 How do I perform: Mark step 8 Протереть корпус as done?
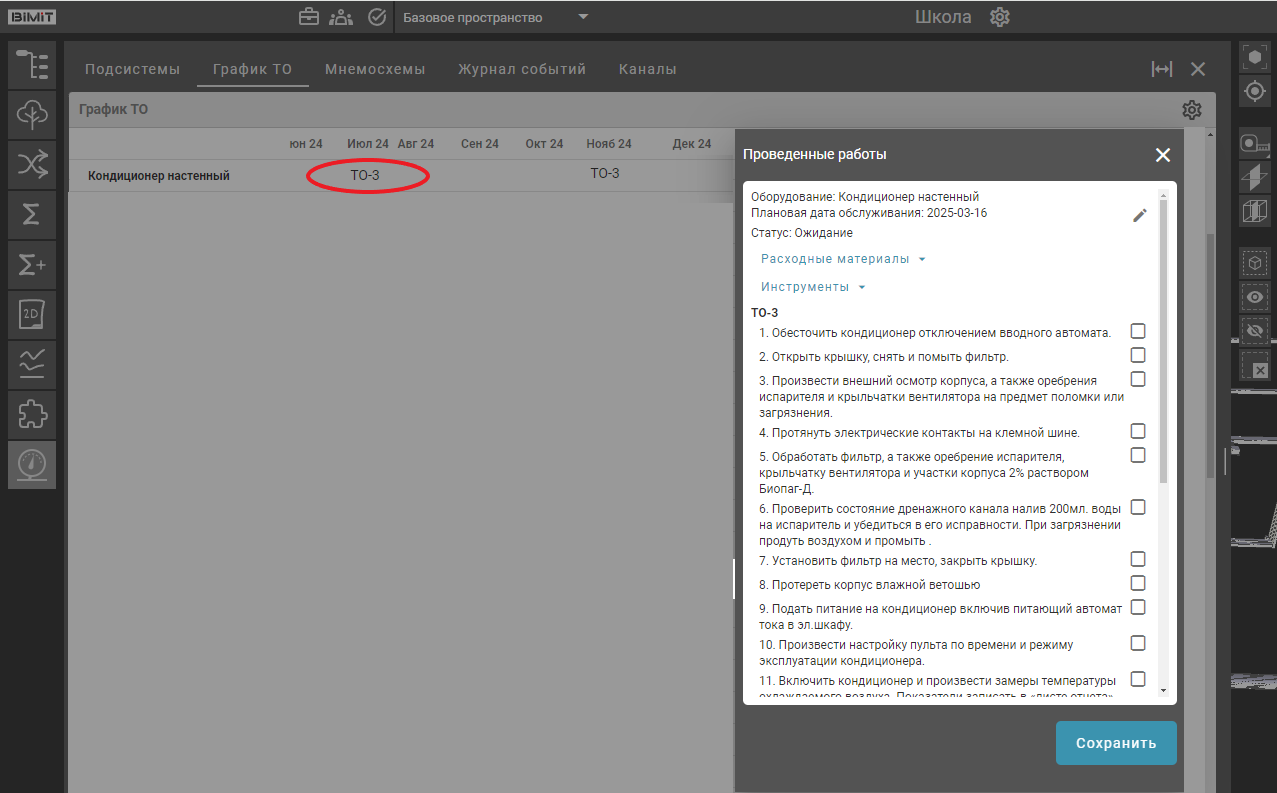click(1138, 583)
